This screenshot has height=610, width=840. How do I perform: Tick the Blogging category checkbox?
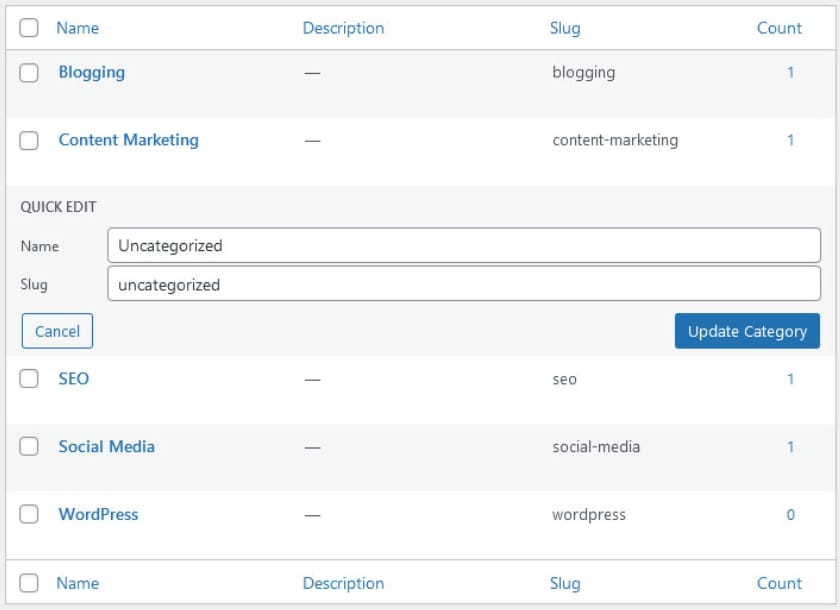pos(29,73)
